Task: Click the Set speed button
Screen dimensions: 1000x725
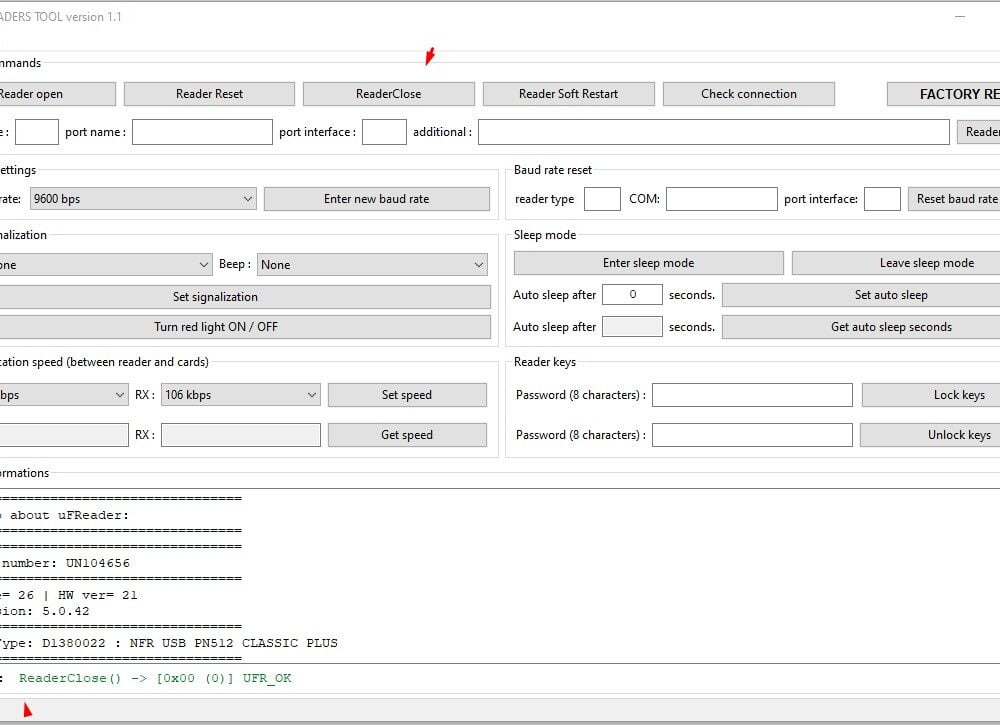Action: tap(407, 395)
